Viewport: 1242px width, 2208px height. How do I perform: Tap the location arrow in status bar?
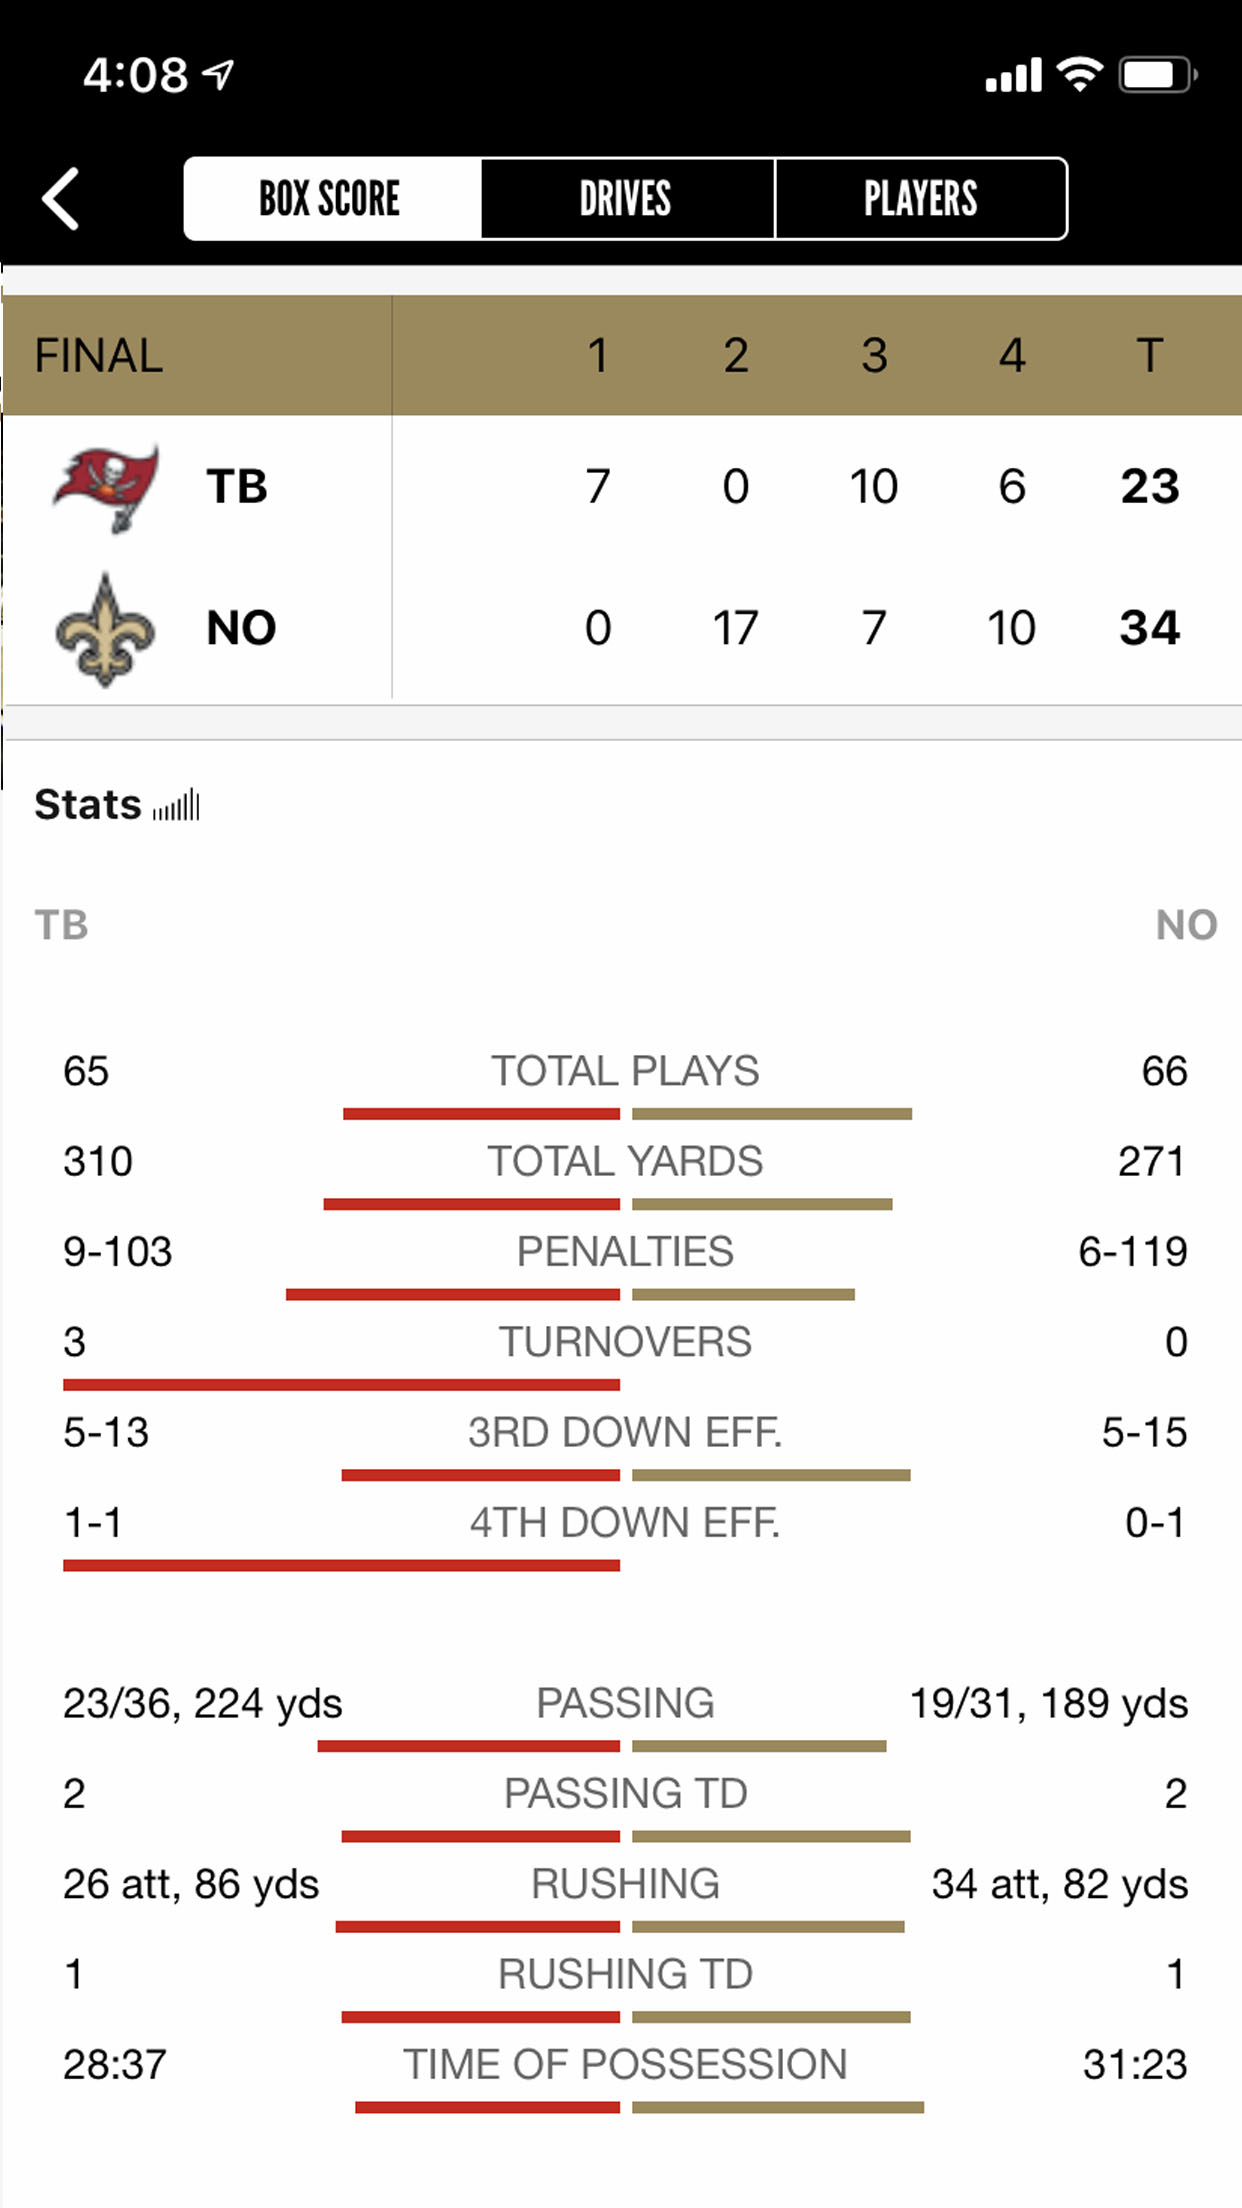(x=218, y=74)
